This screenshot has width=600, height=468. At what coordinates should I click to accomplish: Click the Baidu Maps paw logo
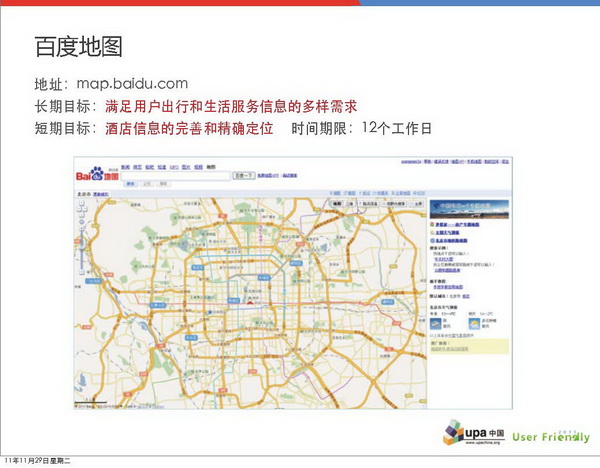(x=97, y=174)
